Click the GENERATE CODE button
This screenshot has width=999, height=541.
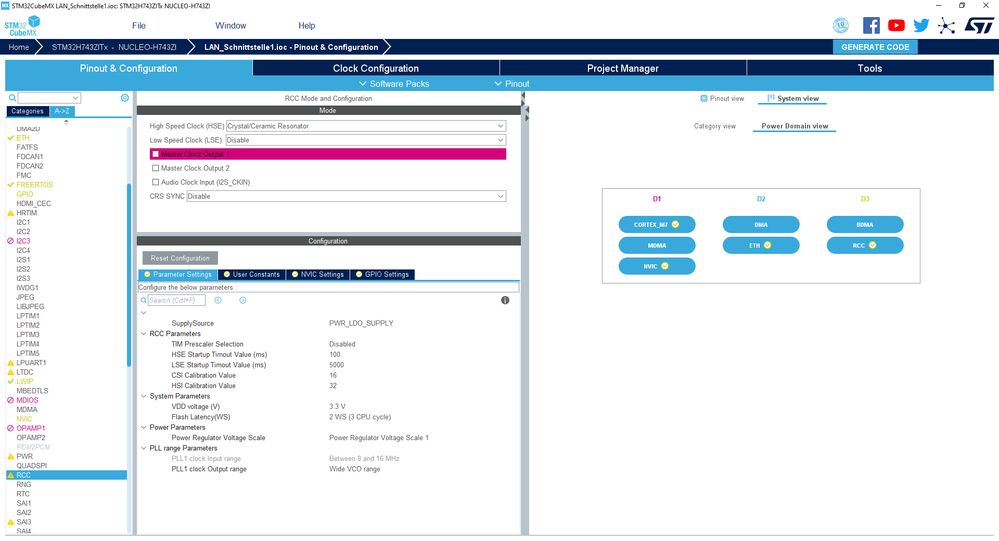click(875, 47)
